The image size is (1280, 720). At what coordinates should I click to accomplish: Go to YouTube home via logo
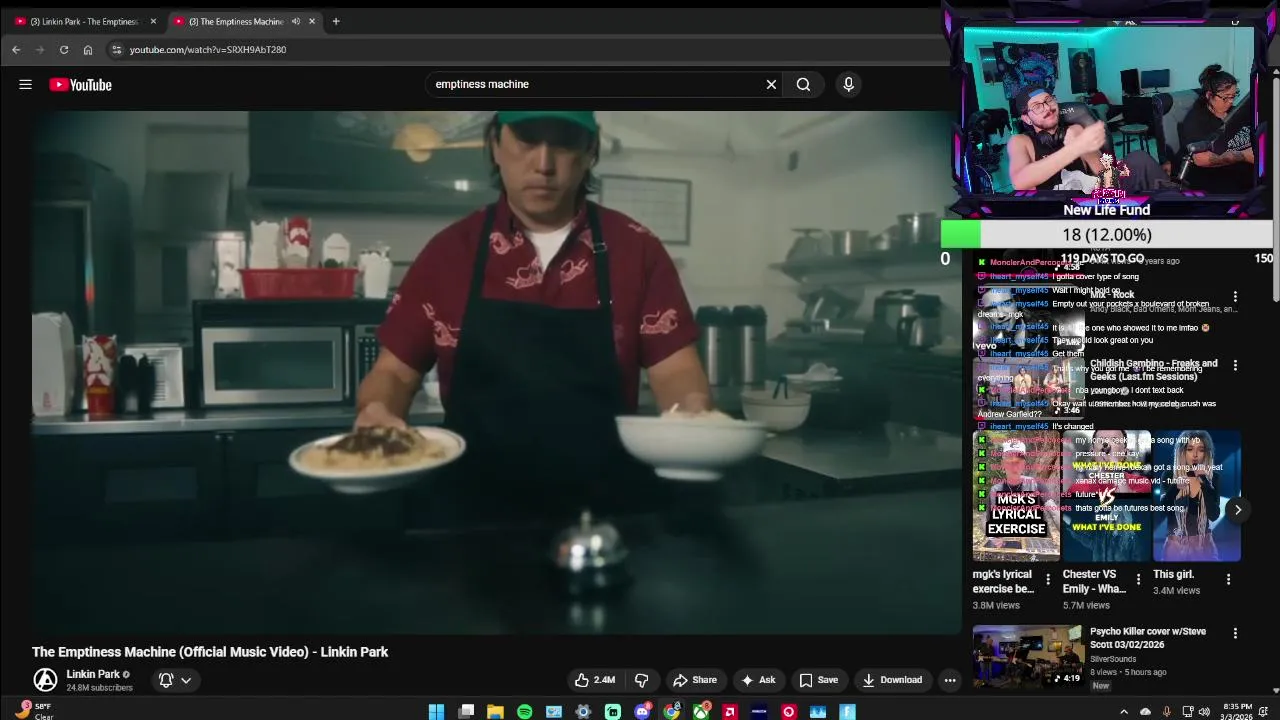pyautogui.click(x=81, y=85)
